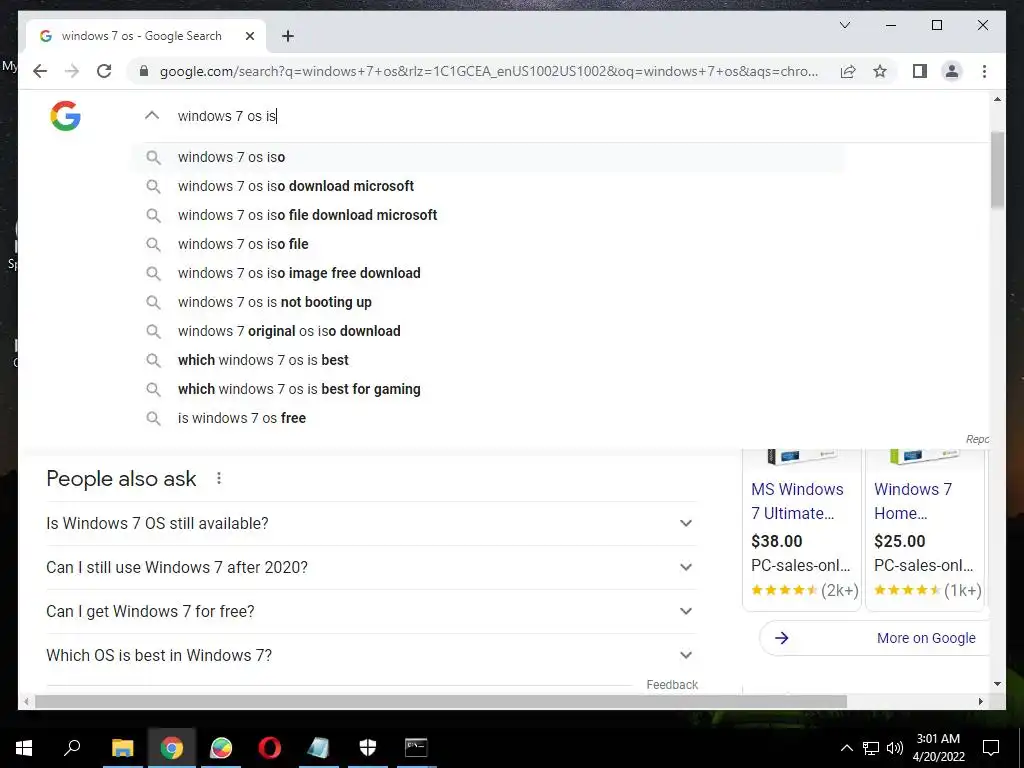Click the address bar URL field
The image size is (1024, 768).
488,71
